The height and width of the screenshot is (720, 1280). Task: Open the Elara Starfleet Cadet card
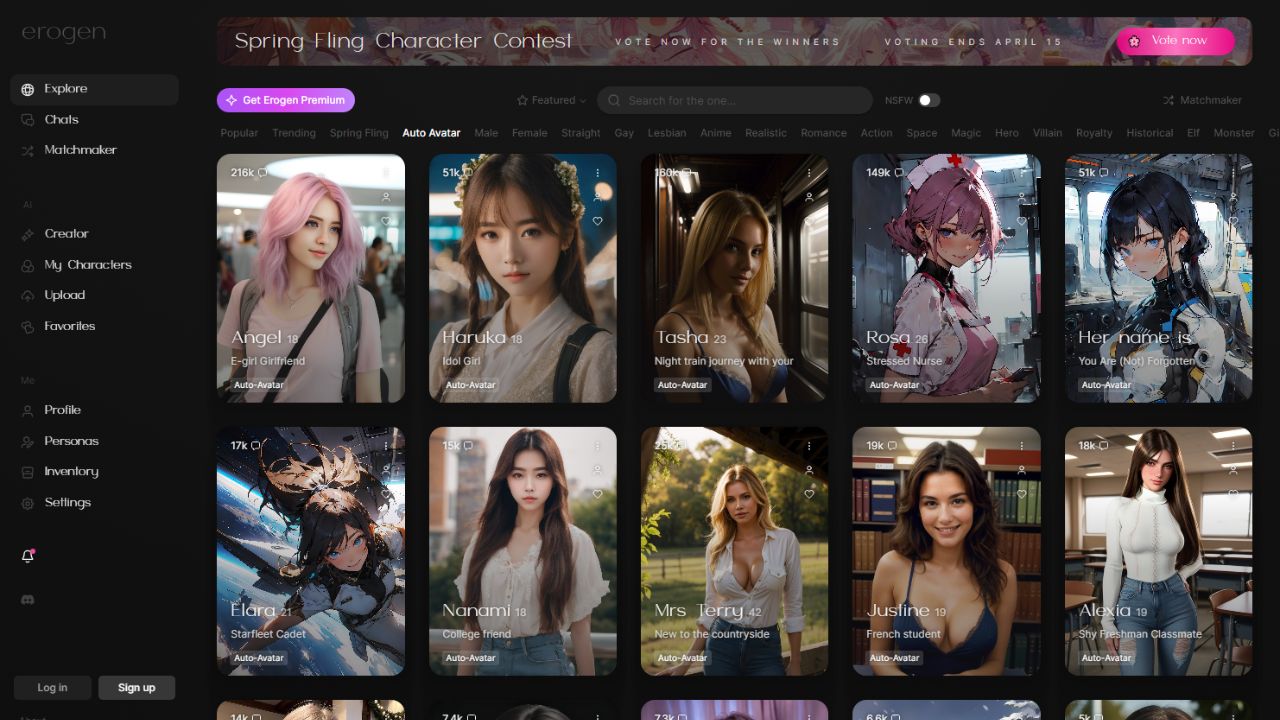[x=311, y=550]
